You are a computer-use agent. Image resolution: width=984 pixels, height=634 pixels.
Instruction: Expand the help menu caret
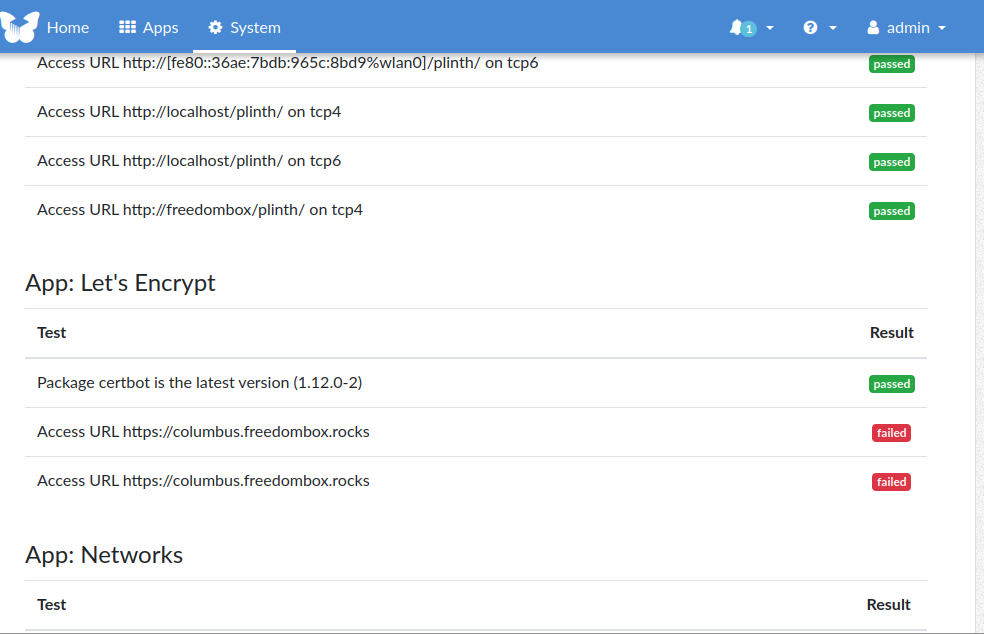point(833,28)
